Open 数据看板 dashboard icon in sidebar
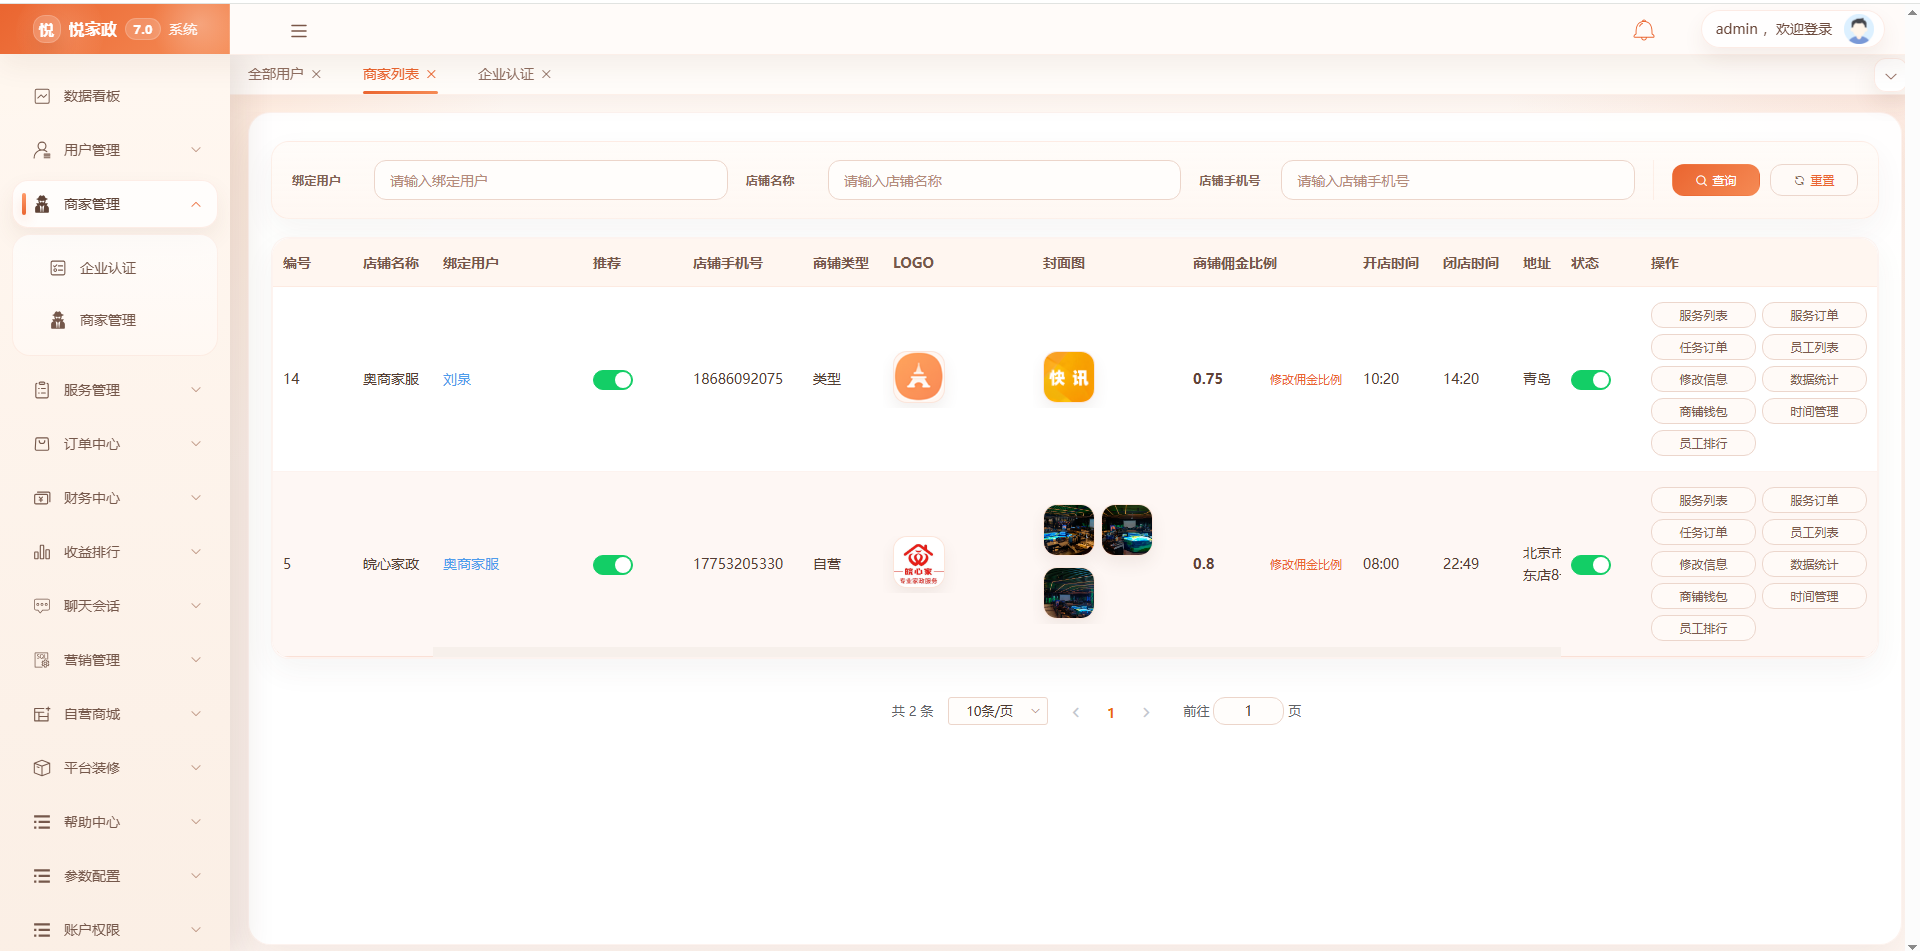 coord(42,96)
